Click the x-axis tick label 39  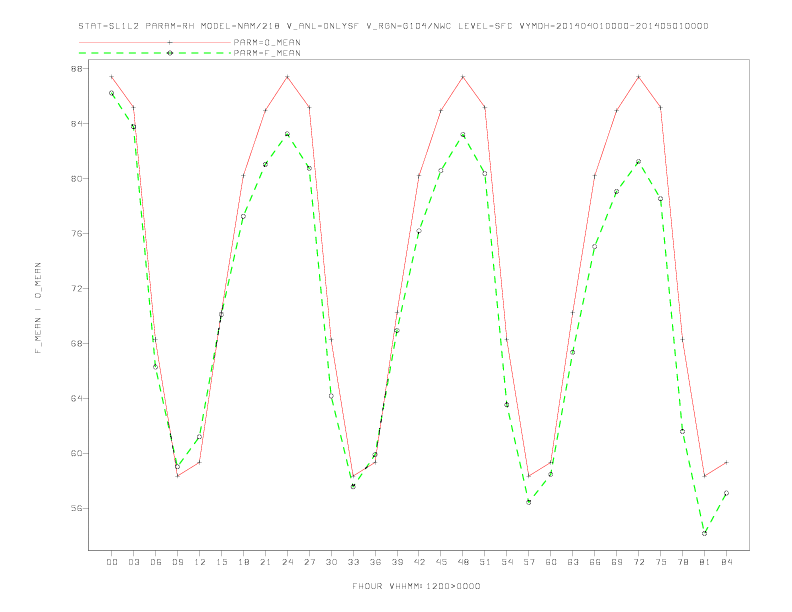click(x=397, y=562)
